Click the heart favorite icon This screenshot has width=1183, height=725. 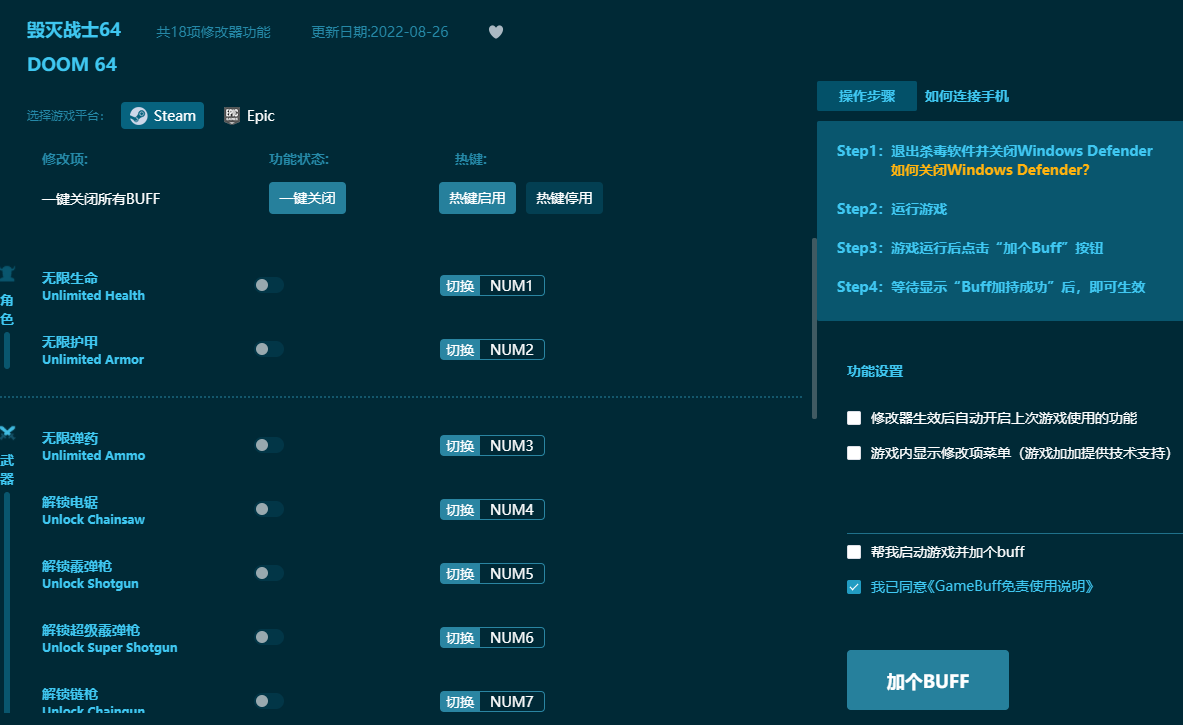click(496, 32)
